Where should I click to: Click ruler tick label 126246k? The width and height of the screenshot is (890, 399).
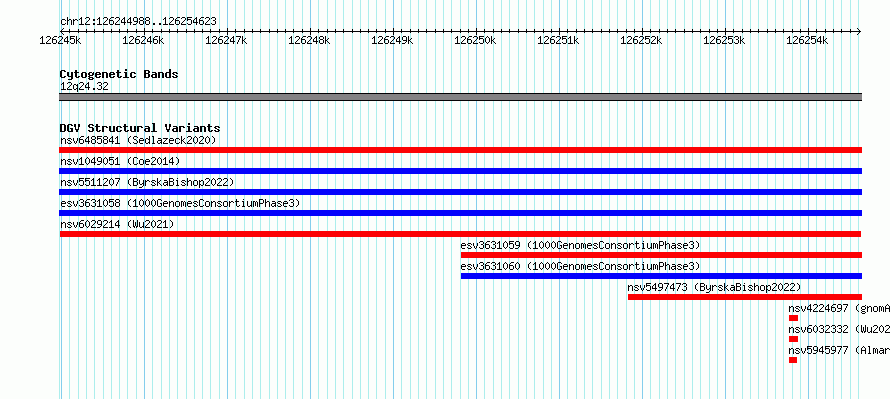point(143,40)
